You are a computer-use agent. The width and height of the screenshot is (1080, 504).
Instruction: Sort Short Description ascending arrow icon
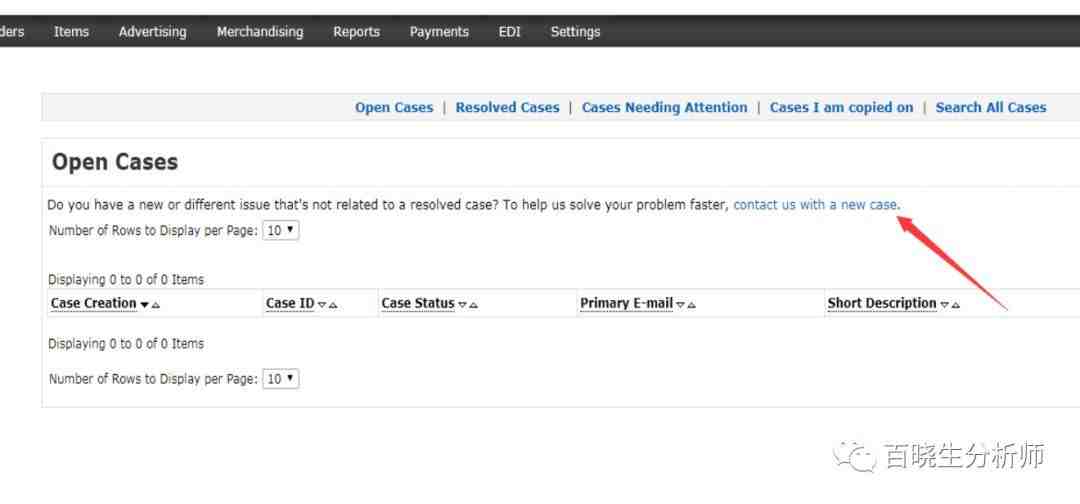956,304
